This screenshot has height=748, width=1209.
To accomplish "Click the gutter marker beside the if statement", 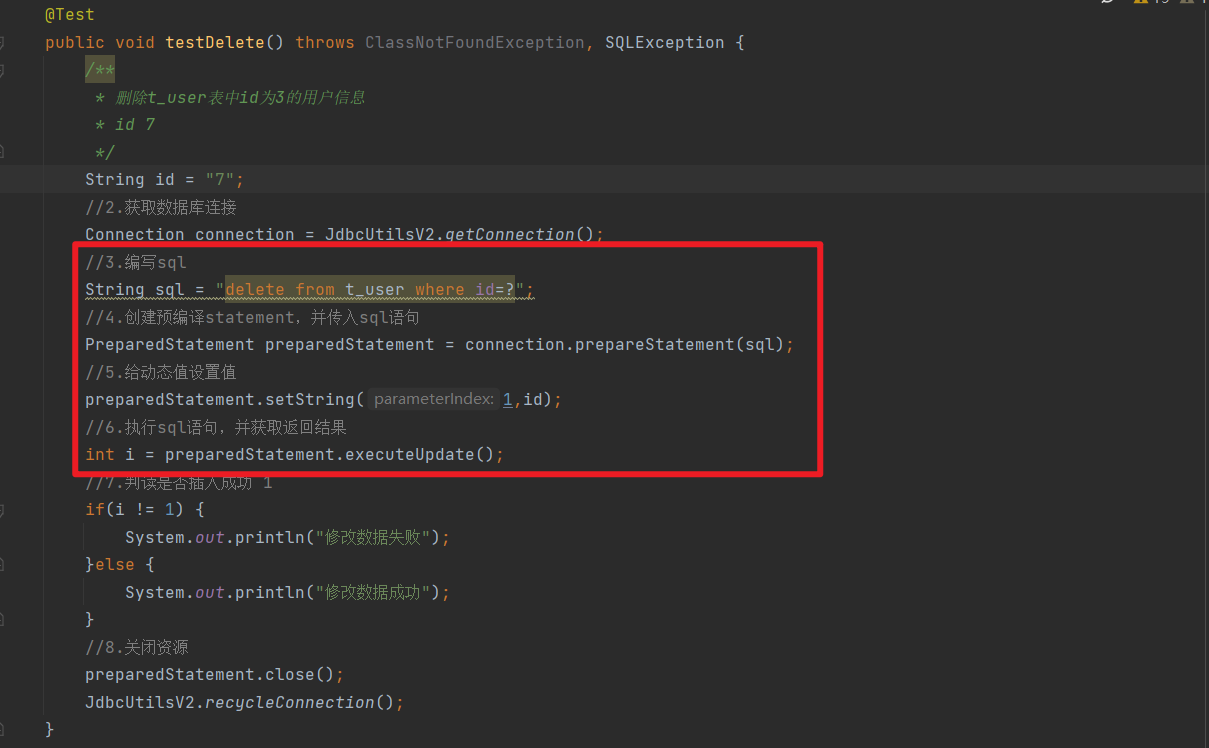I will tap(4, 509).
